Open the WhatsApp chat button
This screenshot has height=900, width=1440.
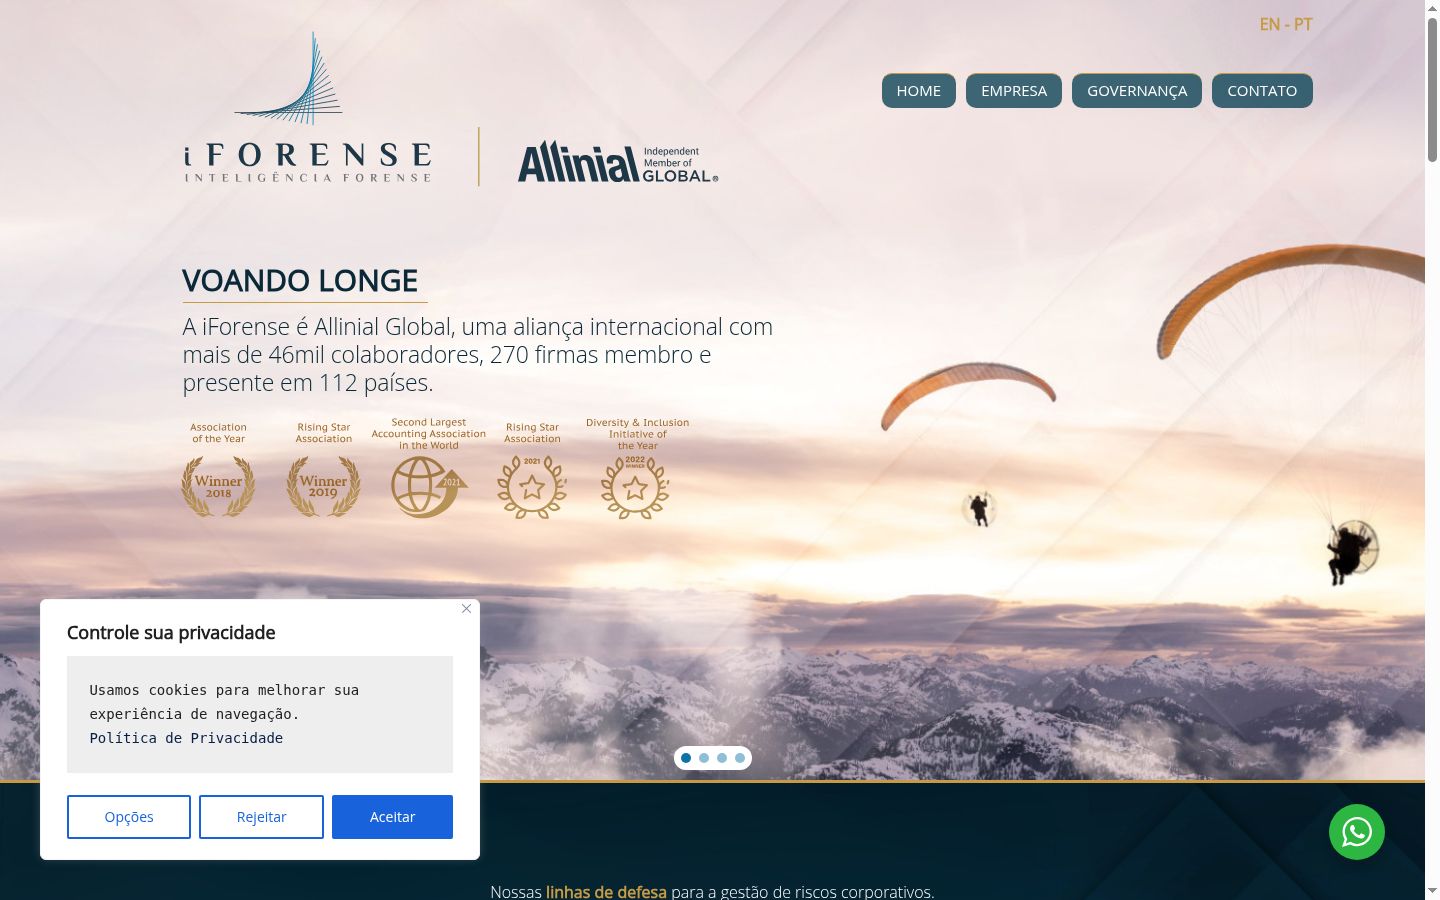coord(1356,832)
